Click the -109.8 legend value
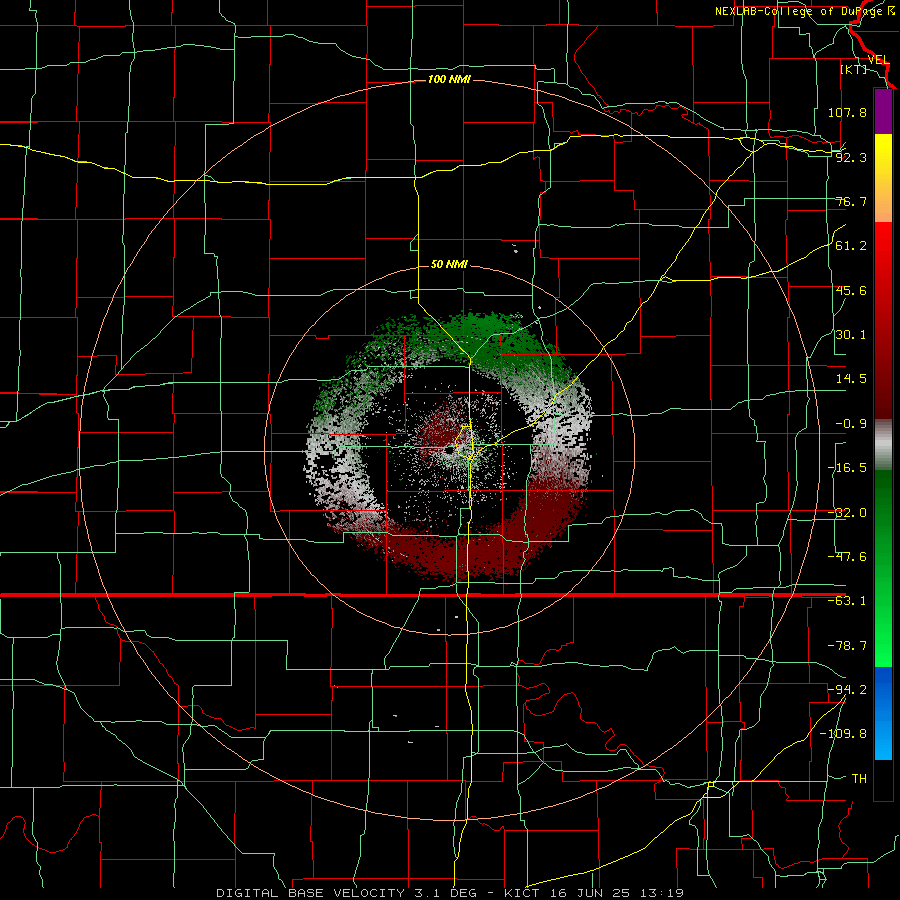 [x=843, y=734]
